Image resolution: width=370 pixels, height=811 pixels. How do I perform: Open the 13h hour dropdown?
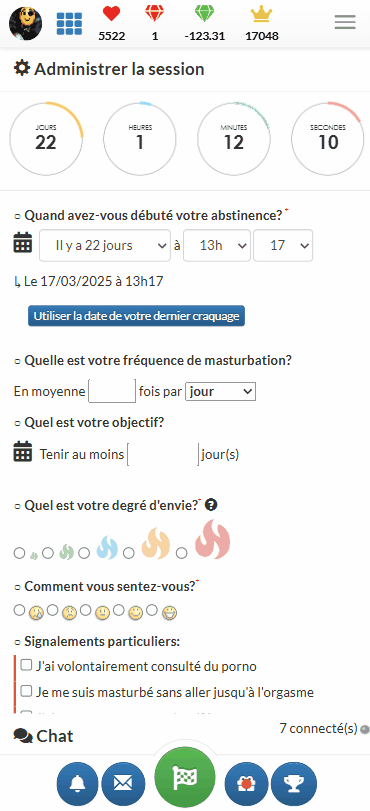point(217,246)
